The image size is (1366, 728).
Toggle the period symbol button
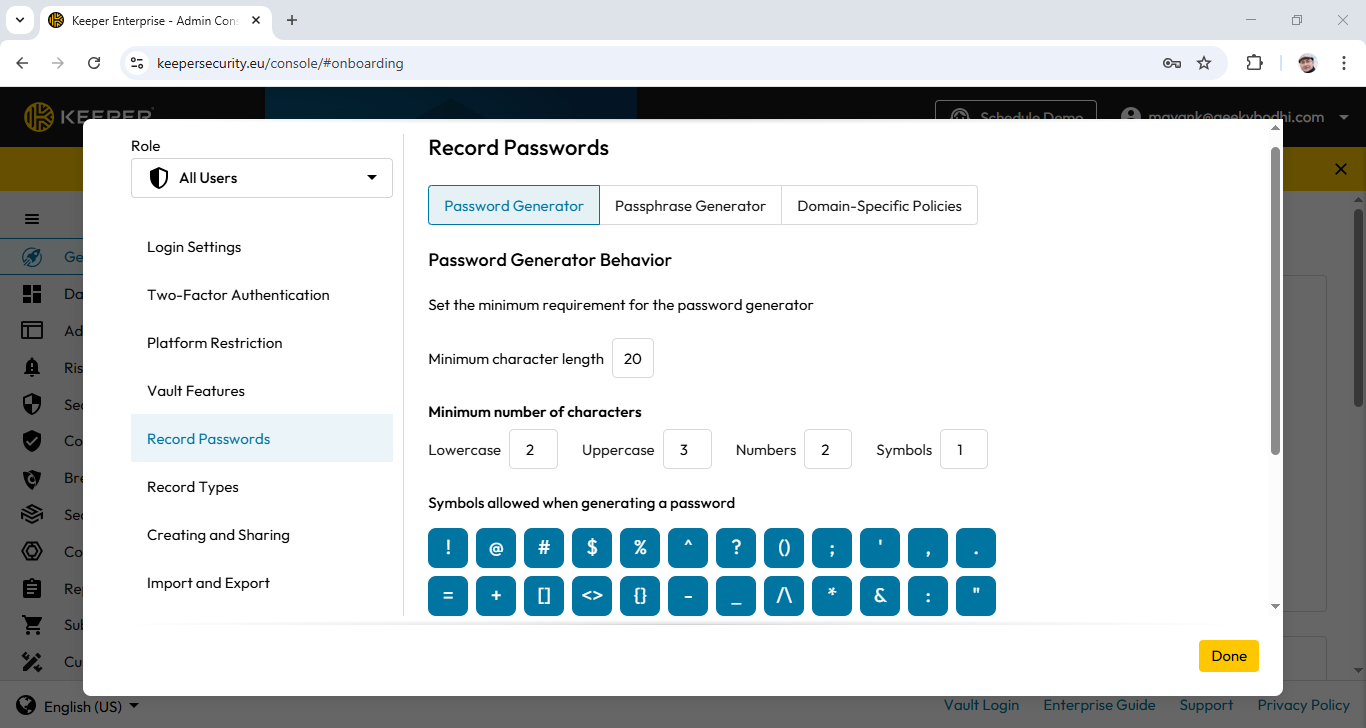[976, 548]
